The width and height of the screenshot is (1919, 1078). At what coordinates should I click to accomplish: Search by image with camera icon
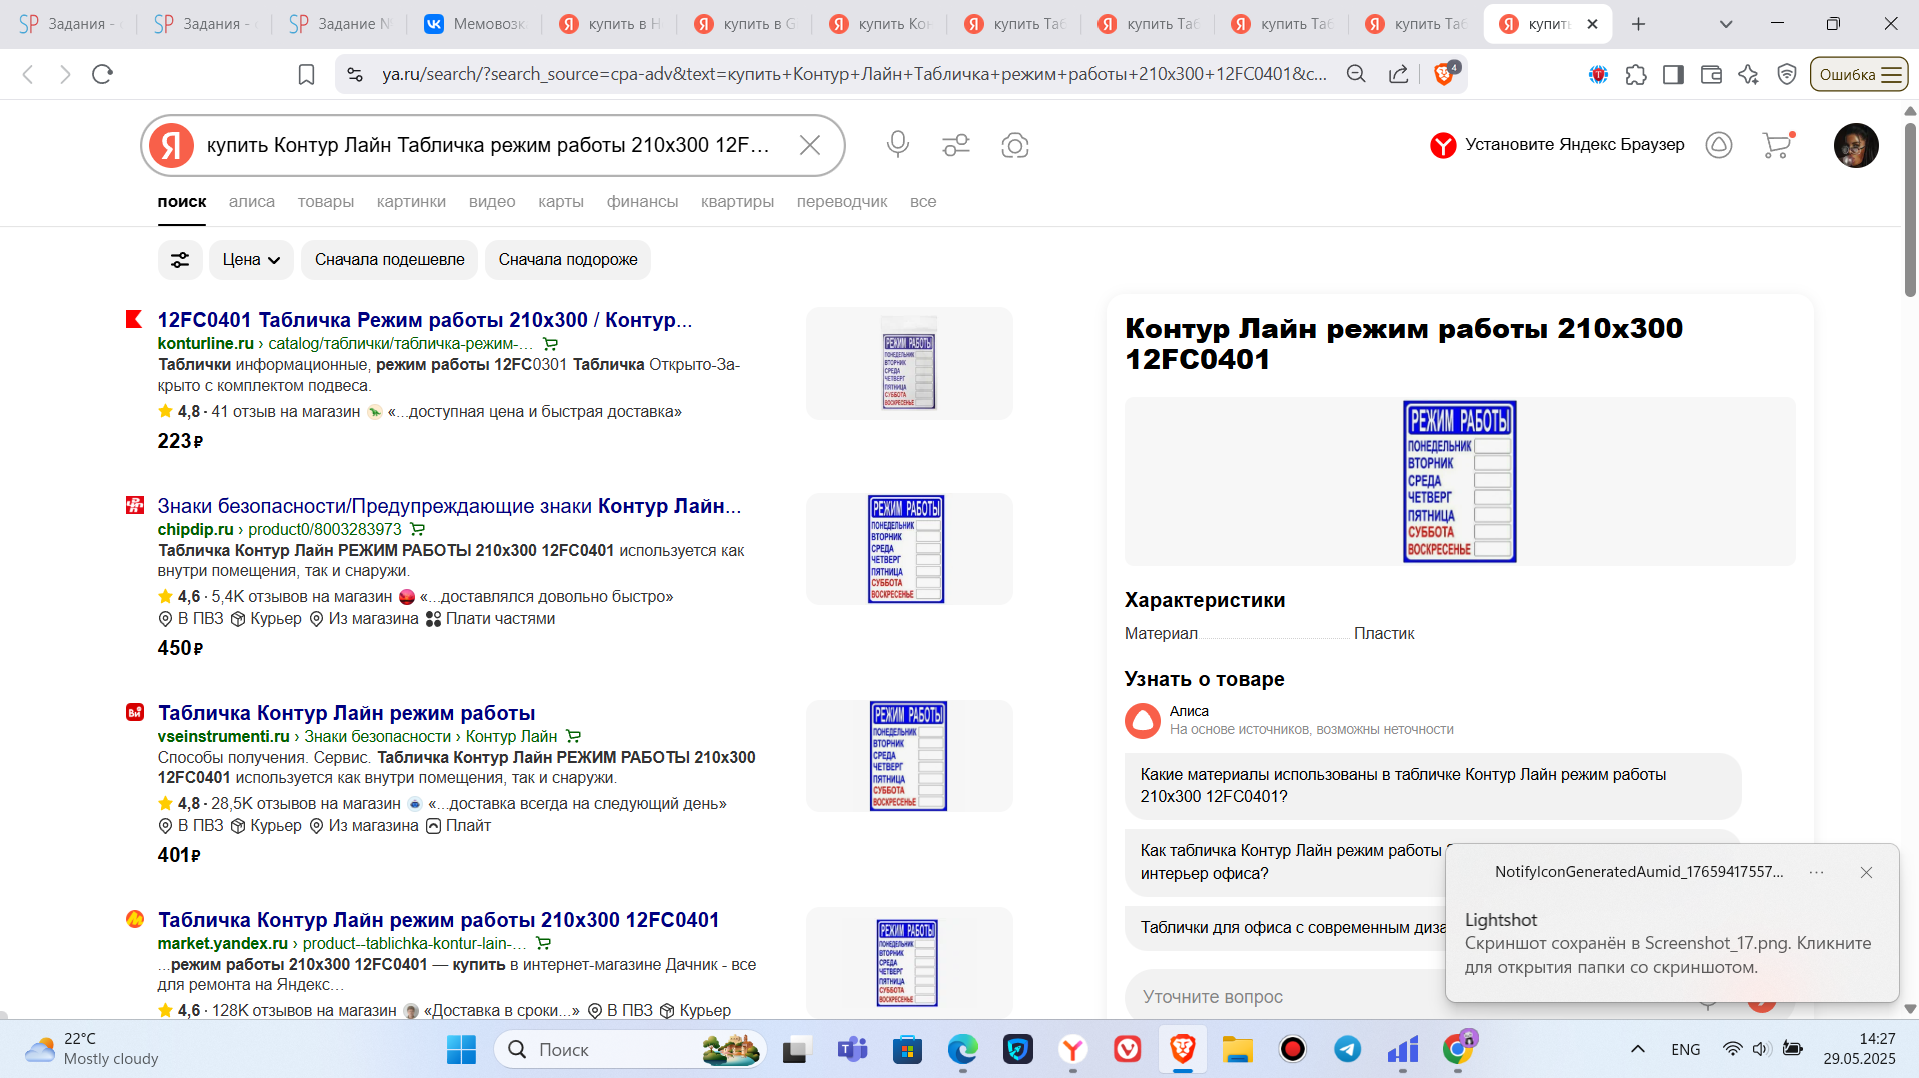tap(1015, 145)
